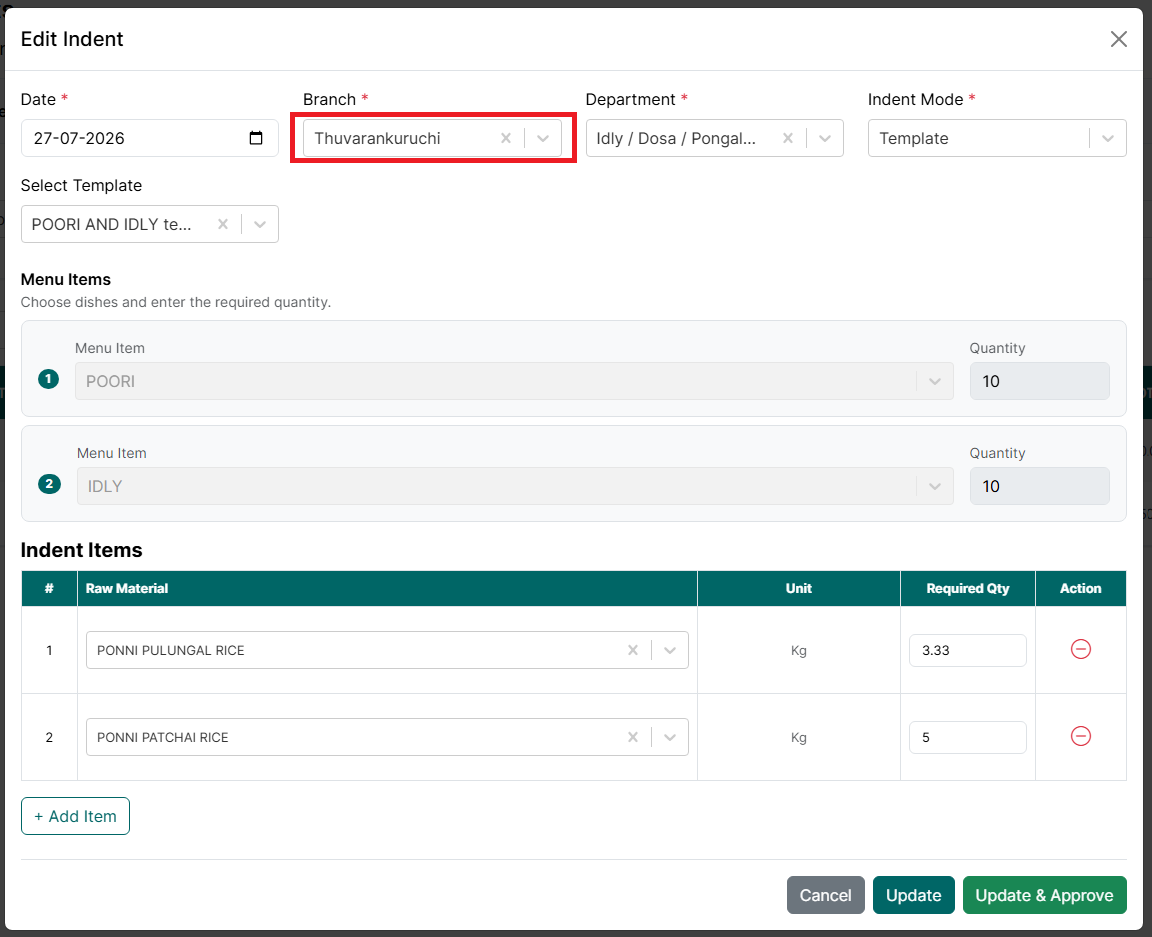
Task: Click the Update button
Action: [x=913, y=895]
